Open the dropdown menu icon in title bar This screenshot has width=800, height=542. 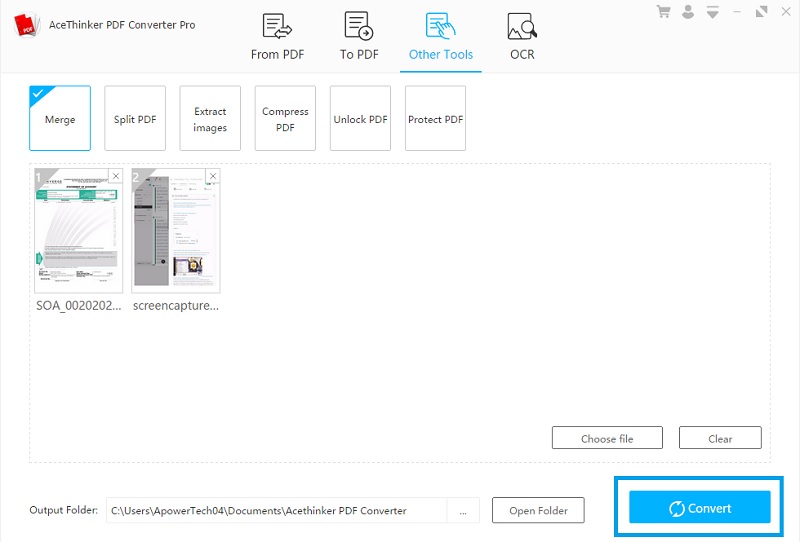click(712, 12)
